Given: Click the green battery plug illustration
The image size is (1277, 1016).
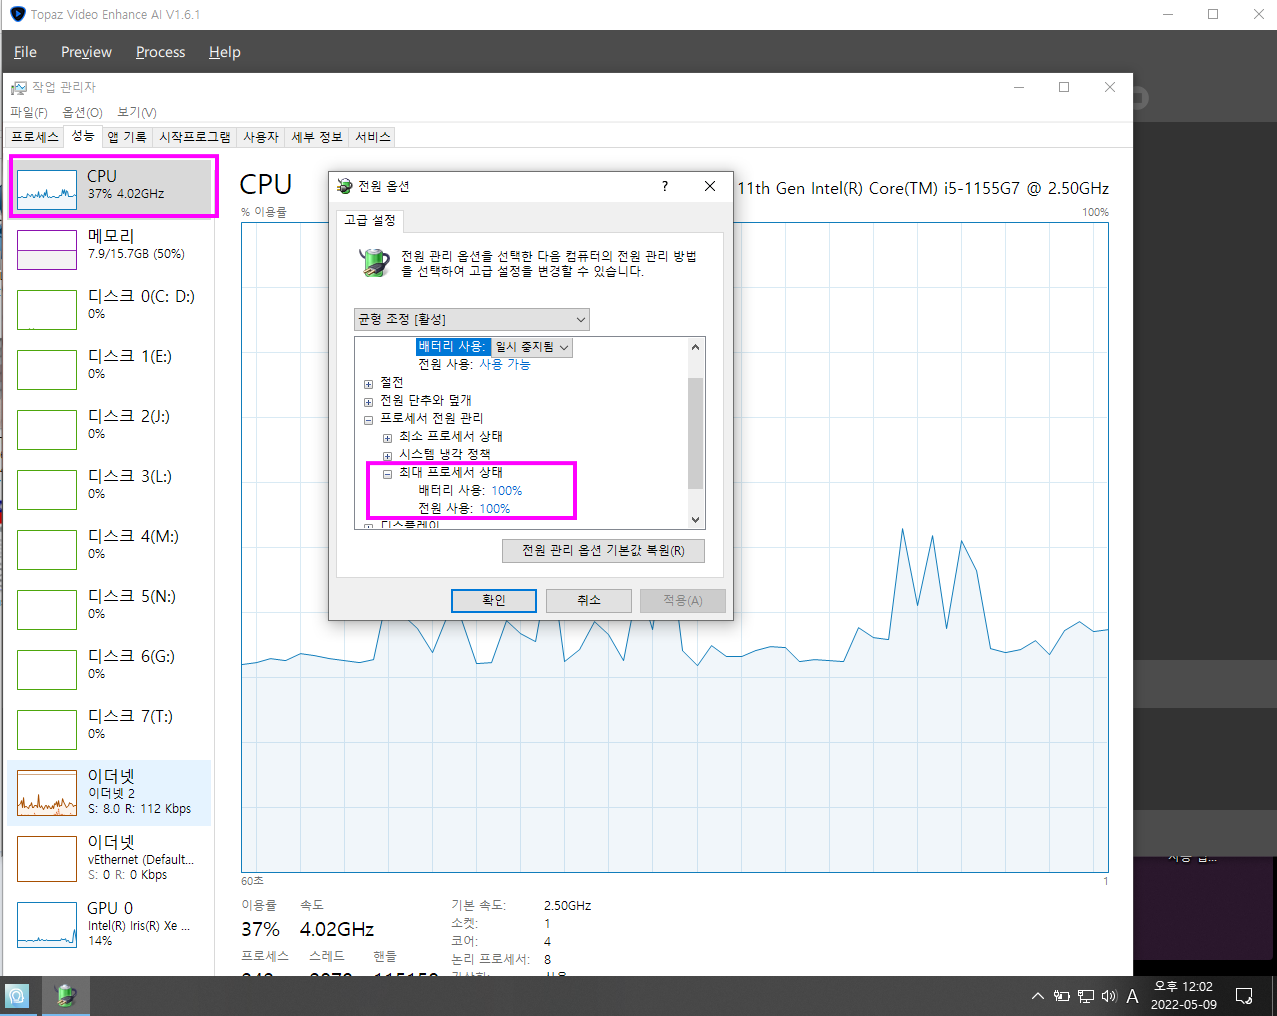Looking at the screenshot, I should (375, 263).
